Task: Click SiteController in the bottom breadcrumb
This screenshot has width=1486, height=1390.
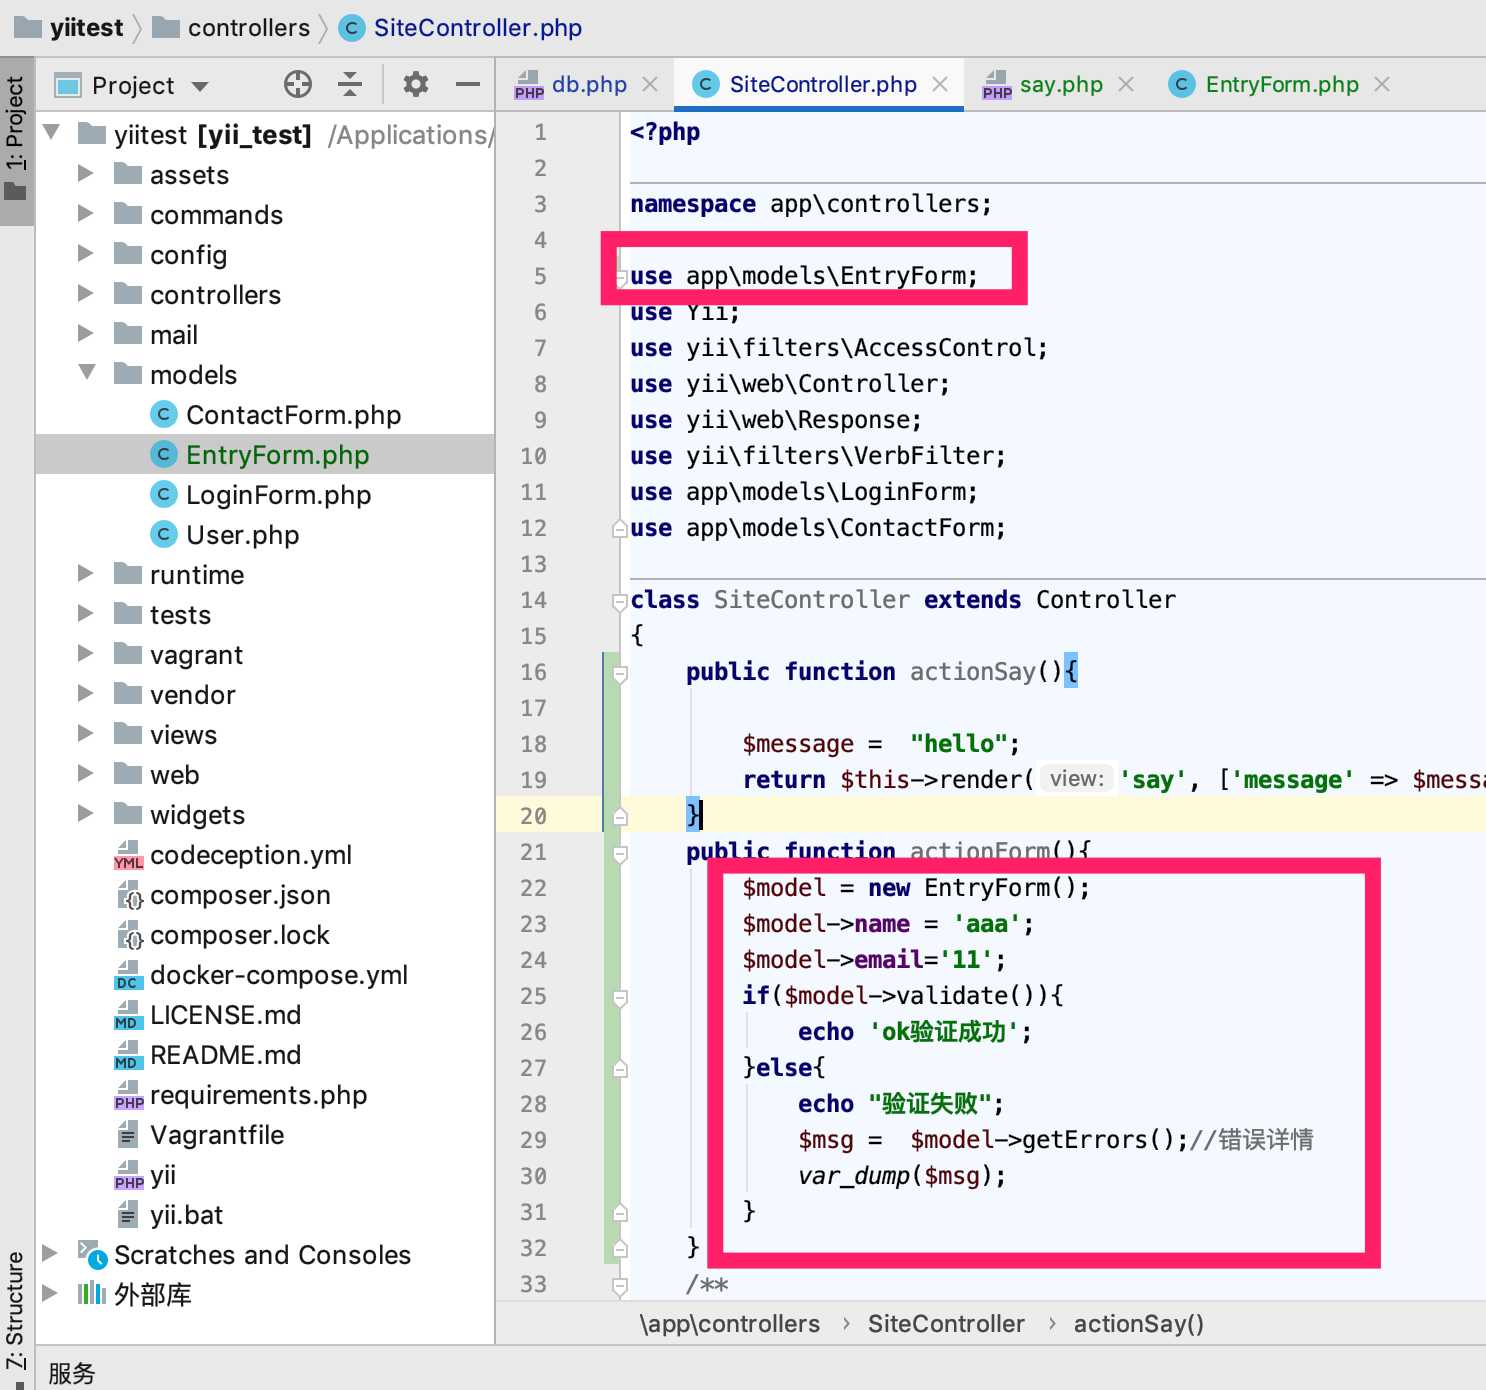Action: (x=945, y=1324)
